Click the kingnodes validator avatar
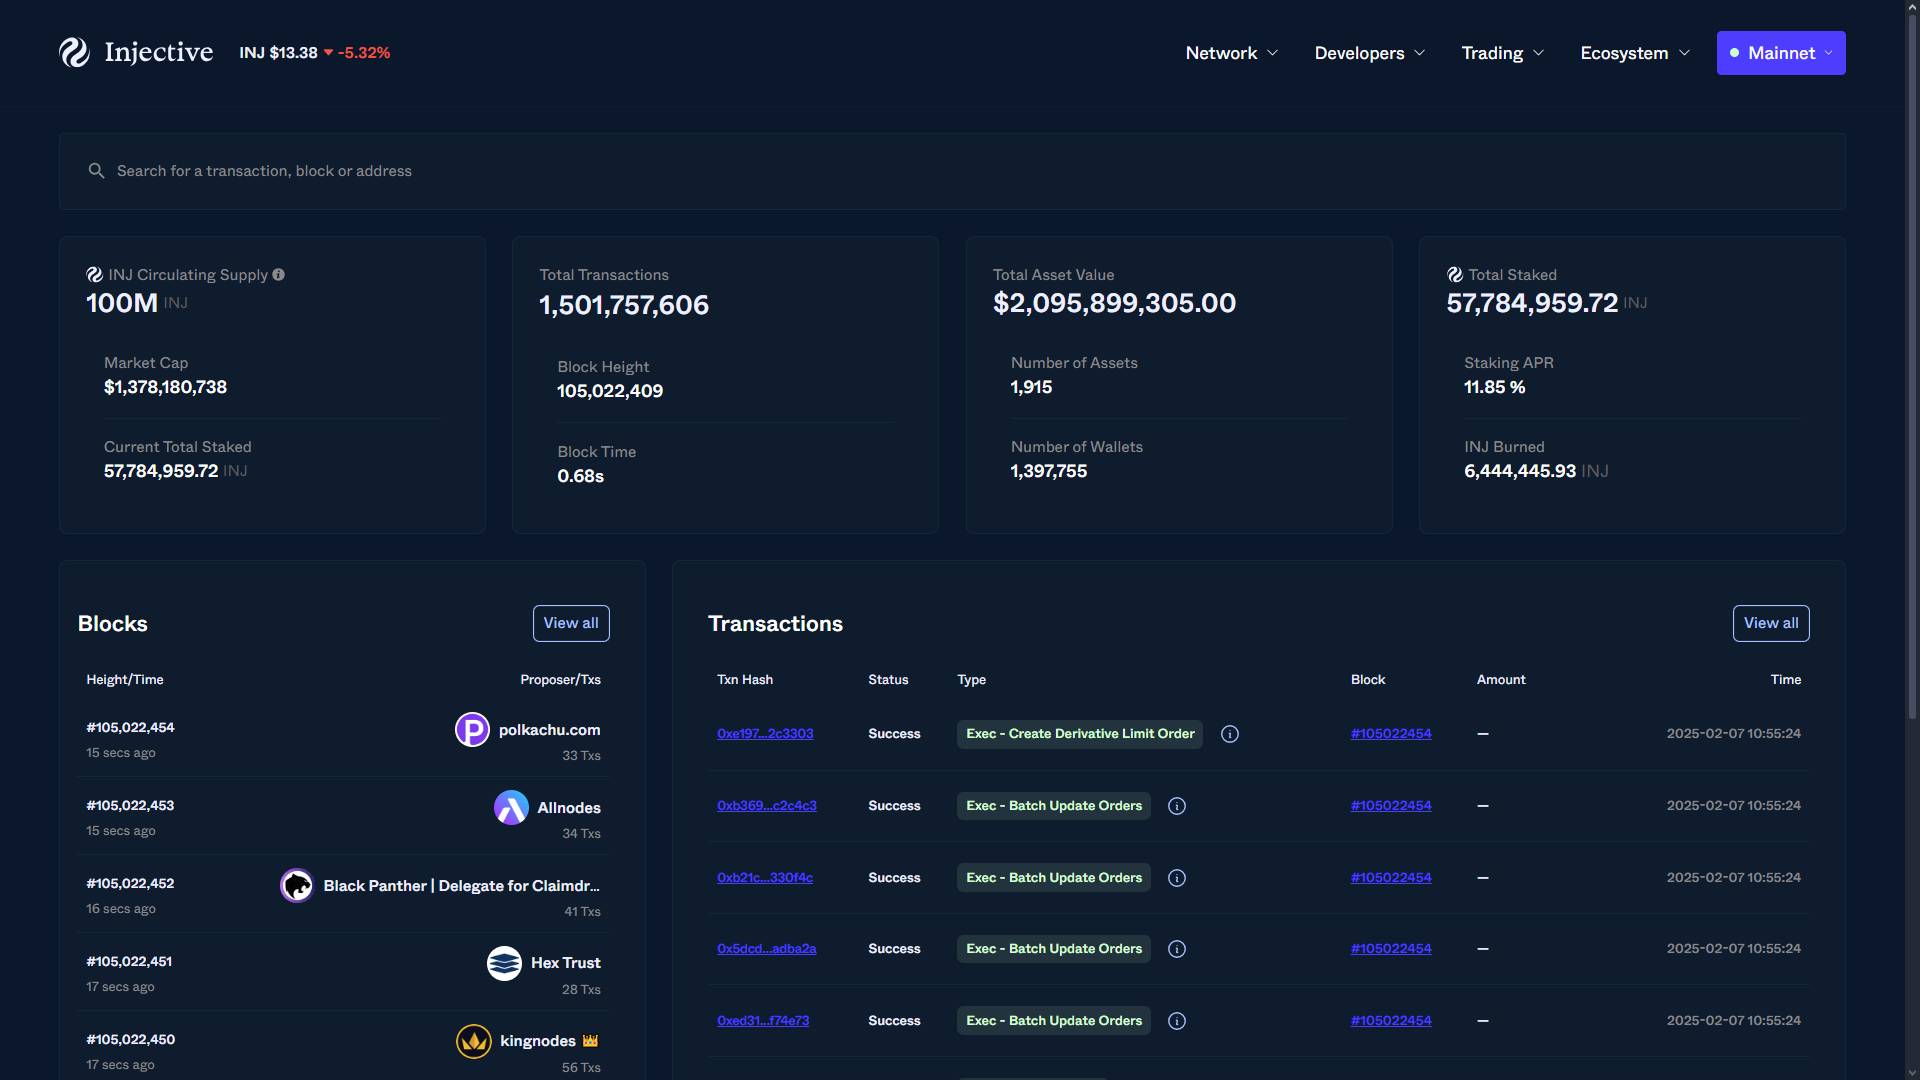 (x=474, y=1042)
